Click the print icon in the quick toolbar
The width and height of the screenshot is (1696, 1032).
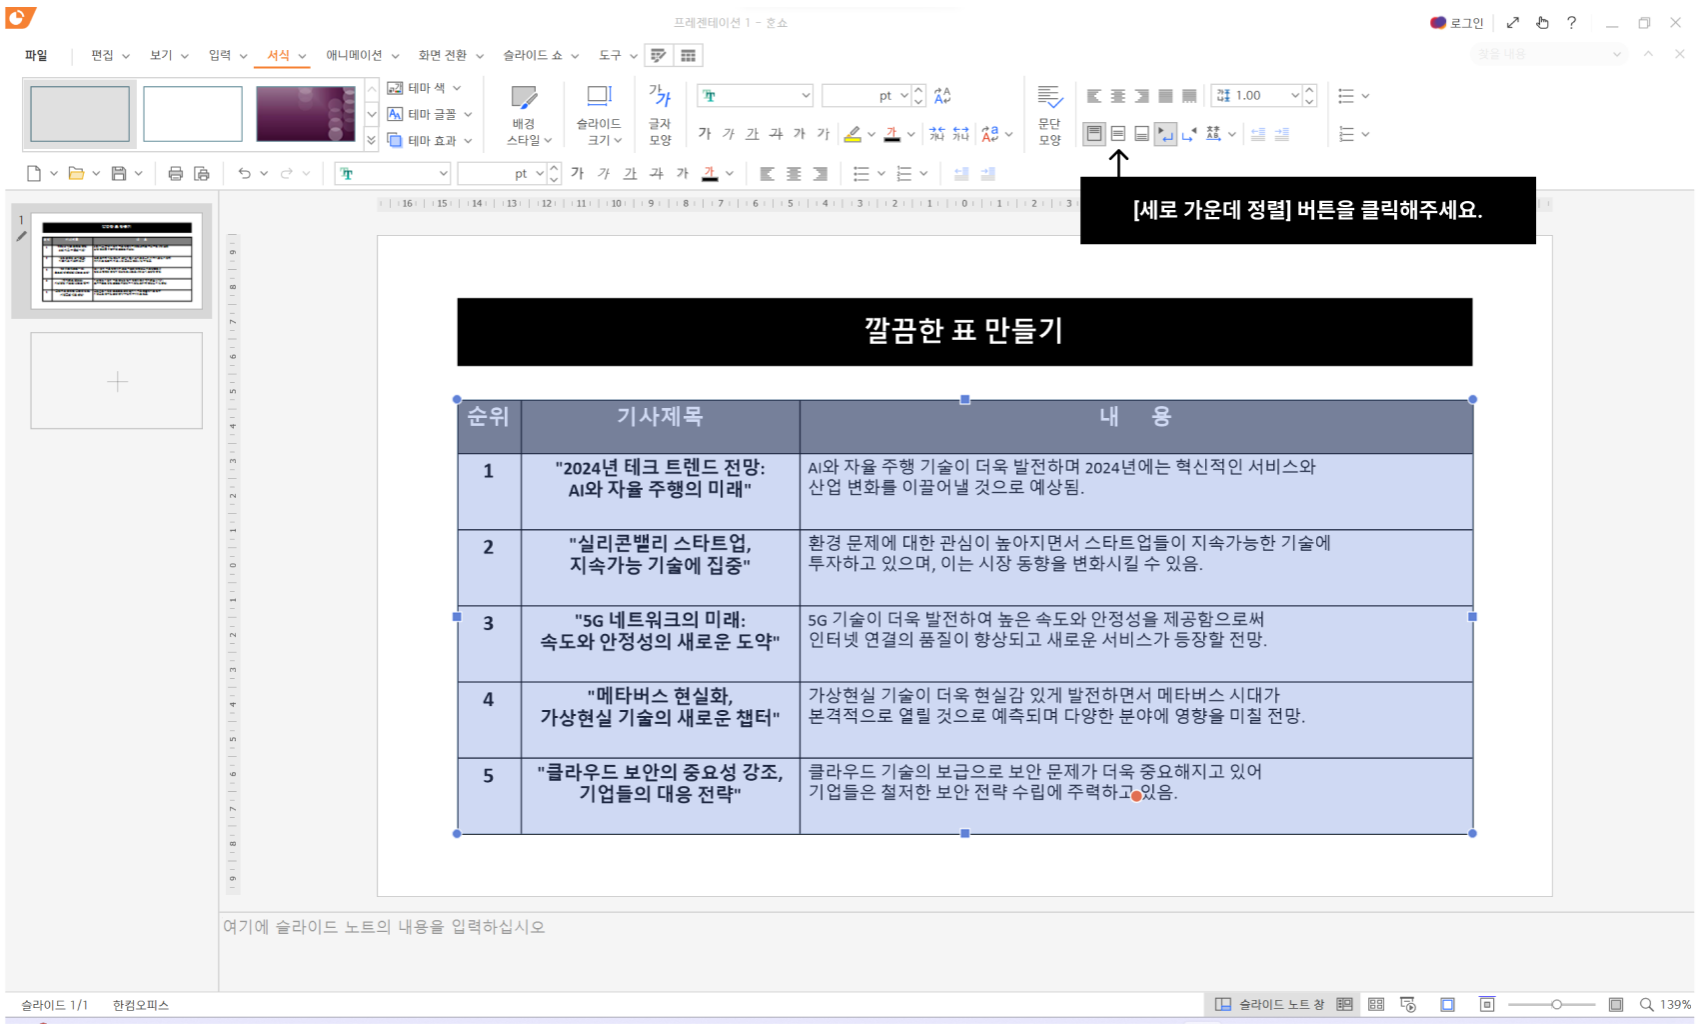coord(176,174)
